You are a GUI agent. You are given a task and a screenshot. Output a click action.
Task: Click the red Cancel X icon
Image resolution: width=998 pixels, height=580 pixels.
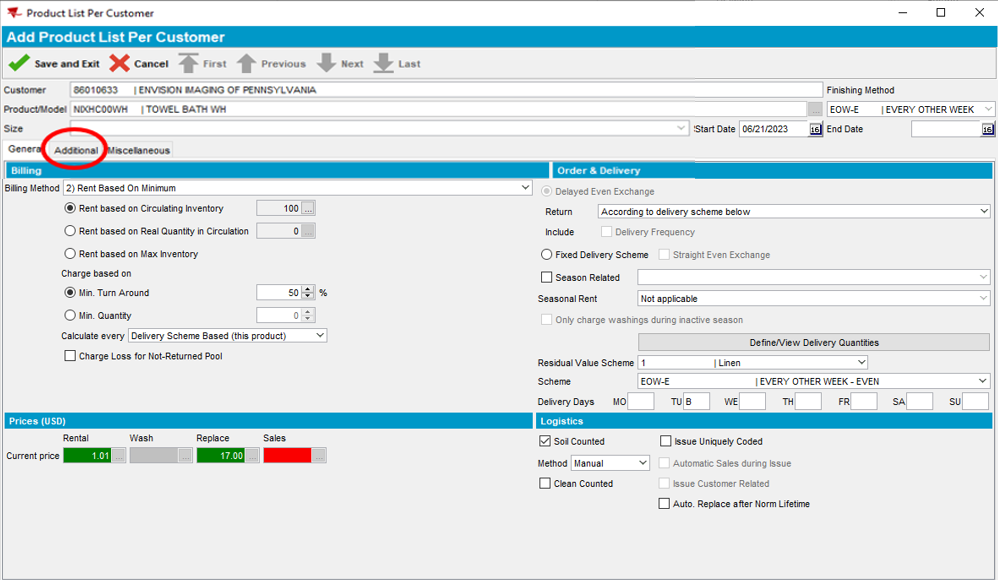tap(120, 63)
